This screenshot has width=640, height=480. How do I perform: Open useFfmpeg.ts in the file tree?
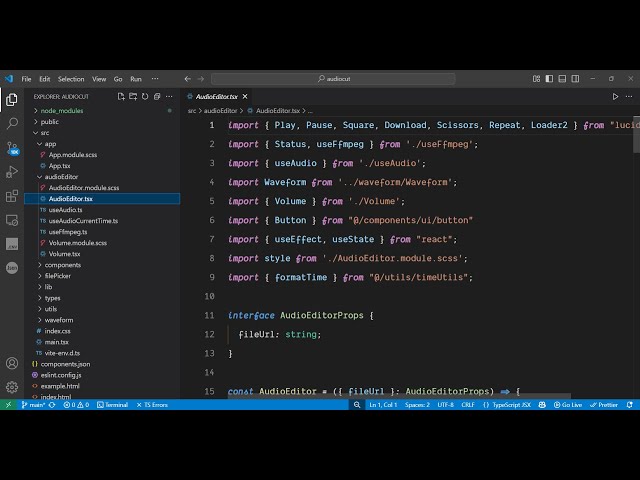click(68, 232)
